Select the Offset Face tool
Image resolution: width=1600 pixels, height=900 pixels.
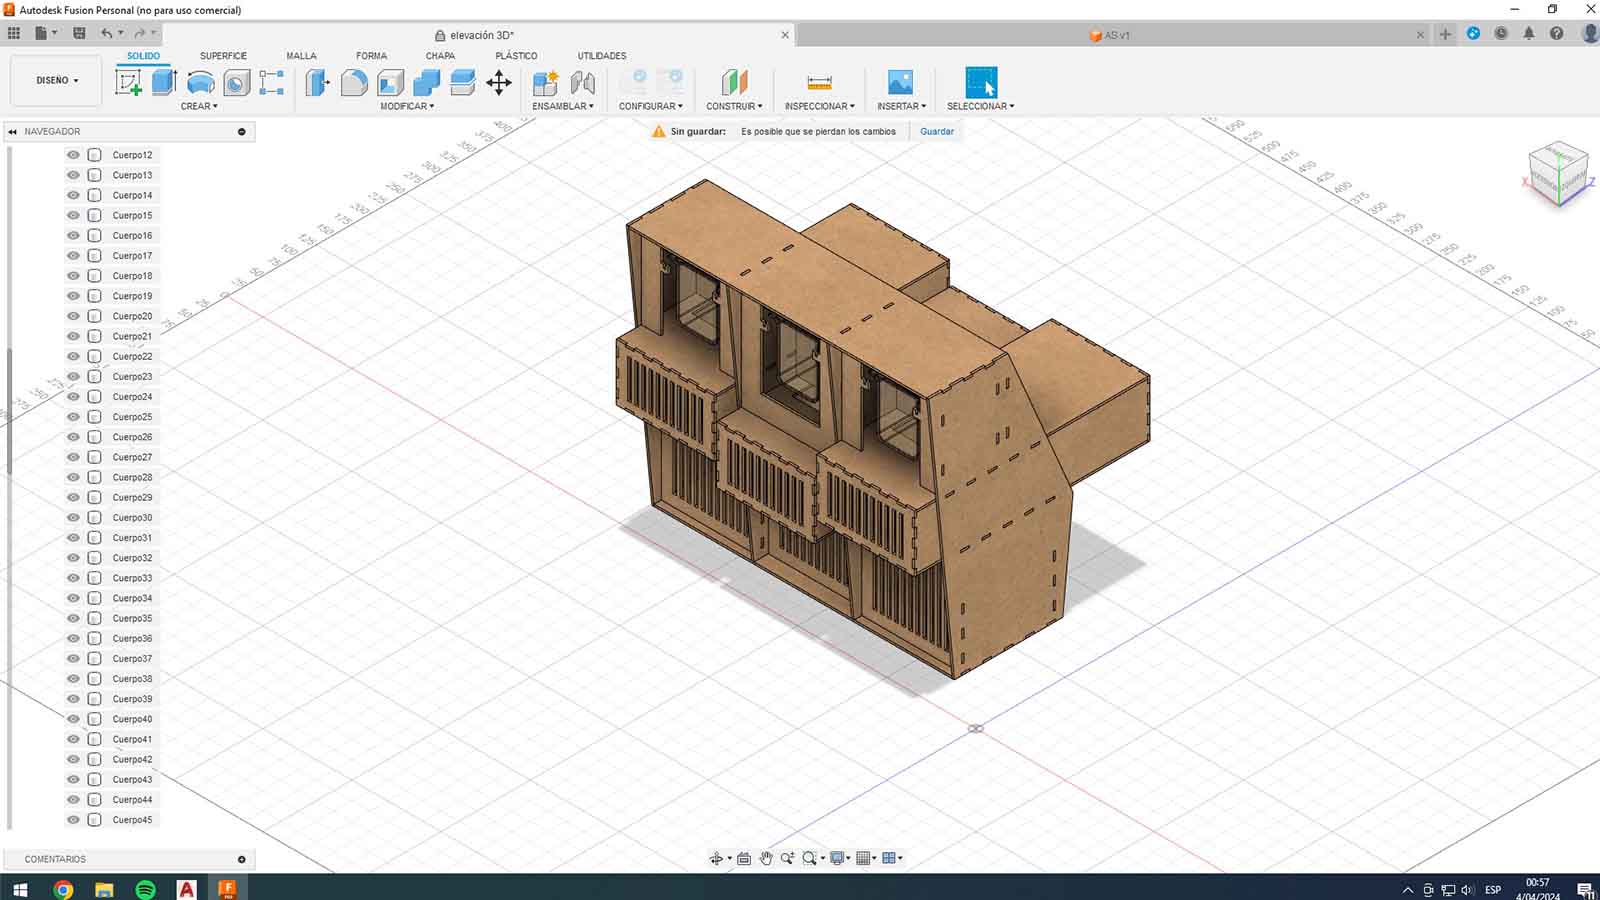click(462, 82)
